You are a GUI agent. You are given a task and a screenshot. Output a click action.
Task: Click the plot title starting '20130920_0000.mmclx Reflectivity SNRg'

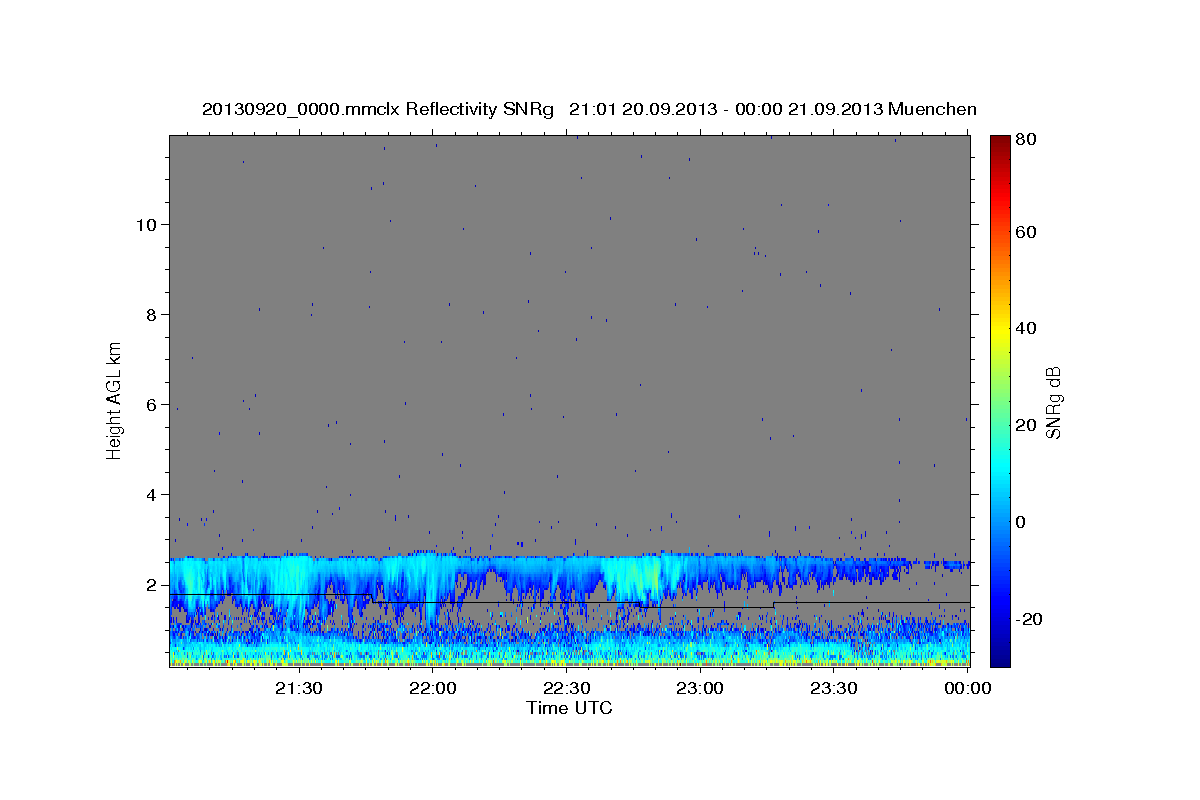(x=589, y=110)
